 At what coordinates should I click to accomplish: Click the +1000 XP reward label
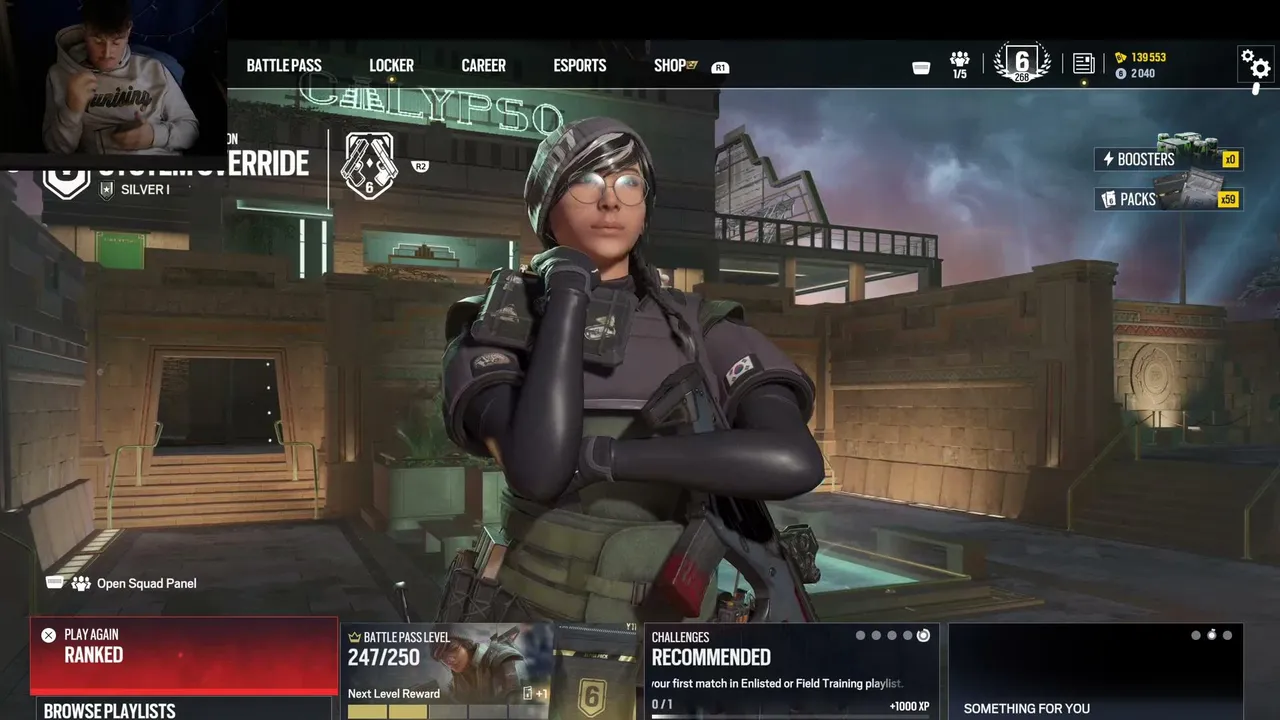click(909, 706)
